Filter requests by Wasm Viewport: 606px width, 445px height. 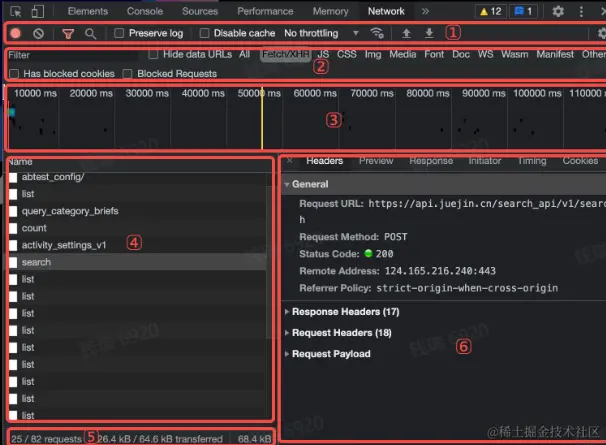(515, 54)
